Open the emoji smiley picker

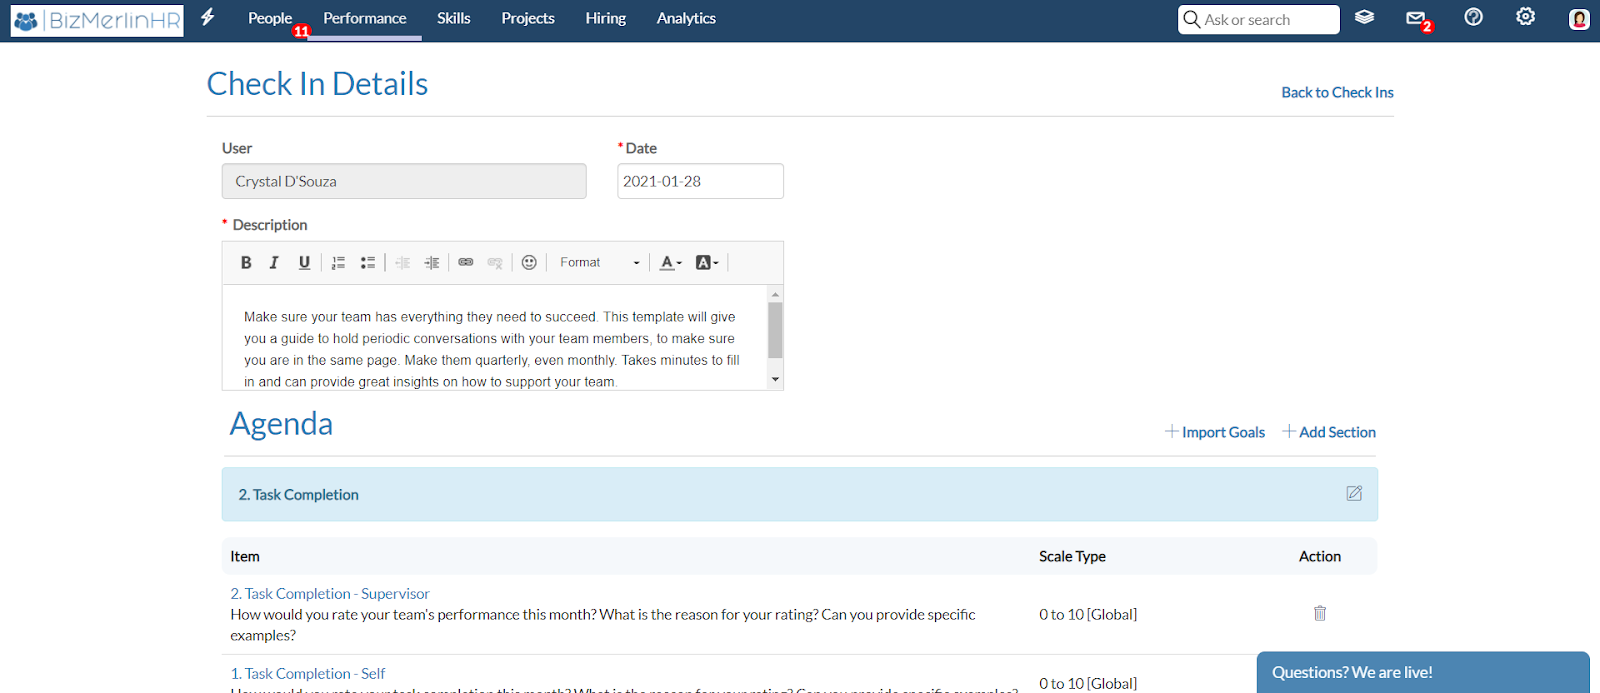pos(529,263)
